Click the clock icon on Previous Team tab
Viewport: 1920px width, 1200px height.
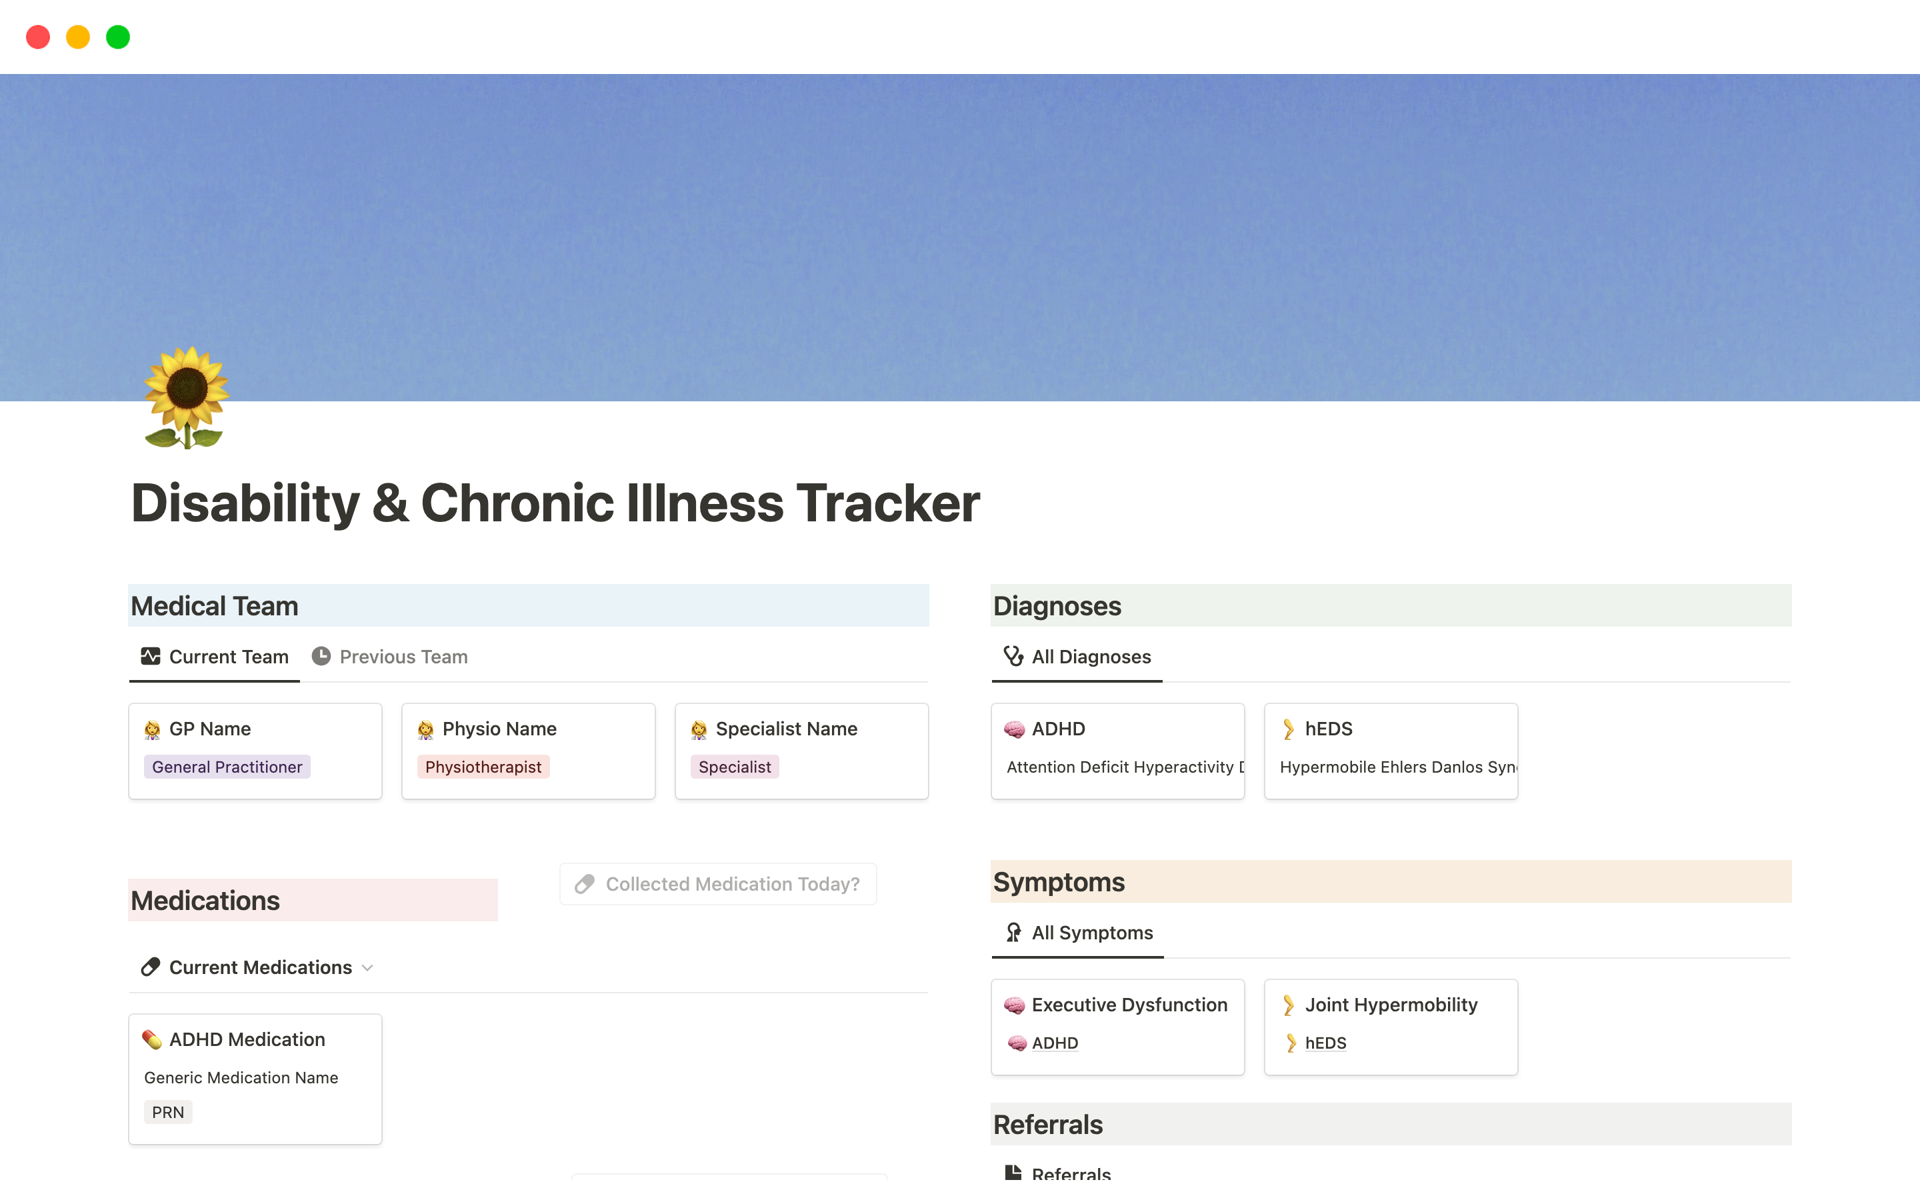(321, 656)
